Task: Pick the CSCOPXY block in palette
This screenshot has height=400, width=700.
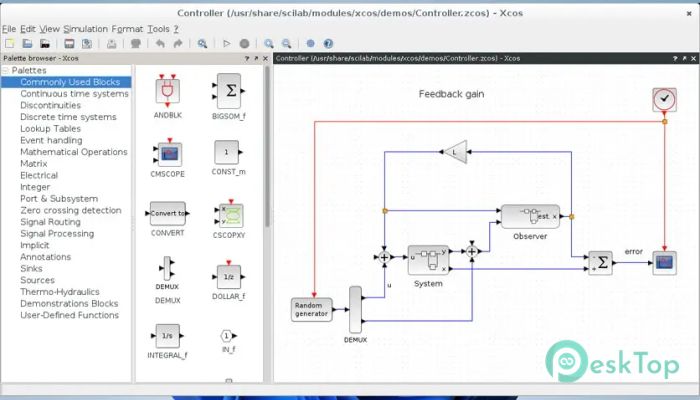Action: point(229,215)
